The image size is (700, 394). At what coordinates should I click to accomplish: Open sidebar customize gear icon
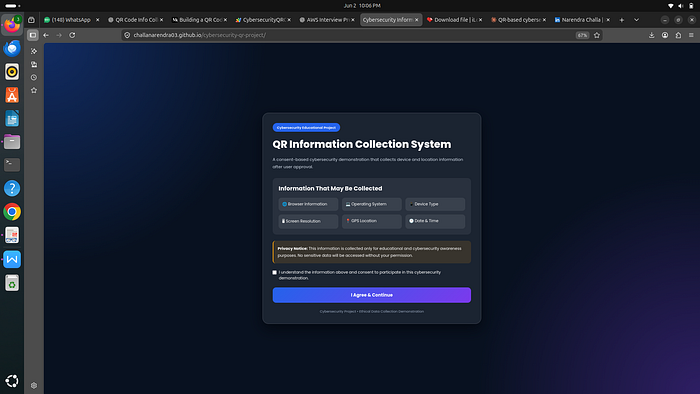coord(34,385)
